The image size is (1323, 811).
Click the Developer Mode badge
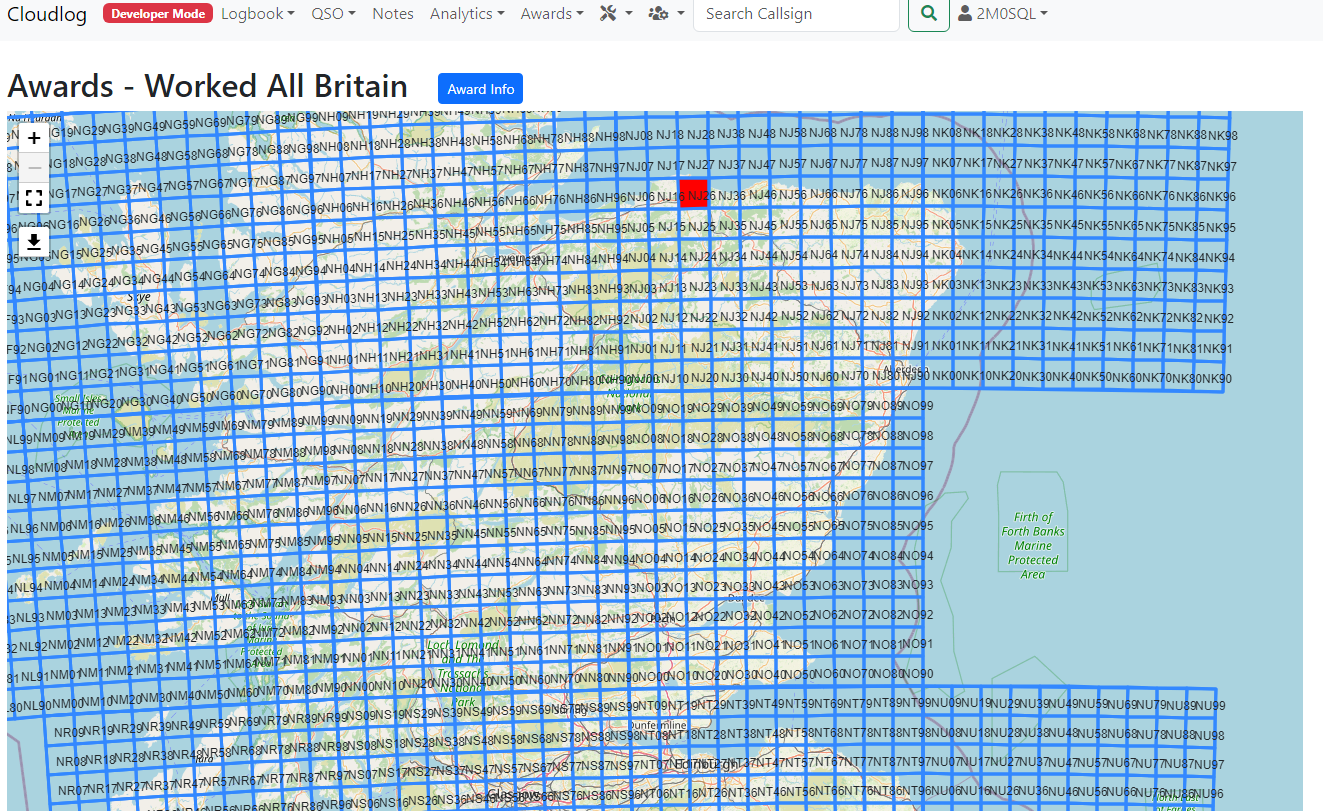(158, 14)
